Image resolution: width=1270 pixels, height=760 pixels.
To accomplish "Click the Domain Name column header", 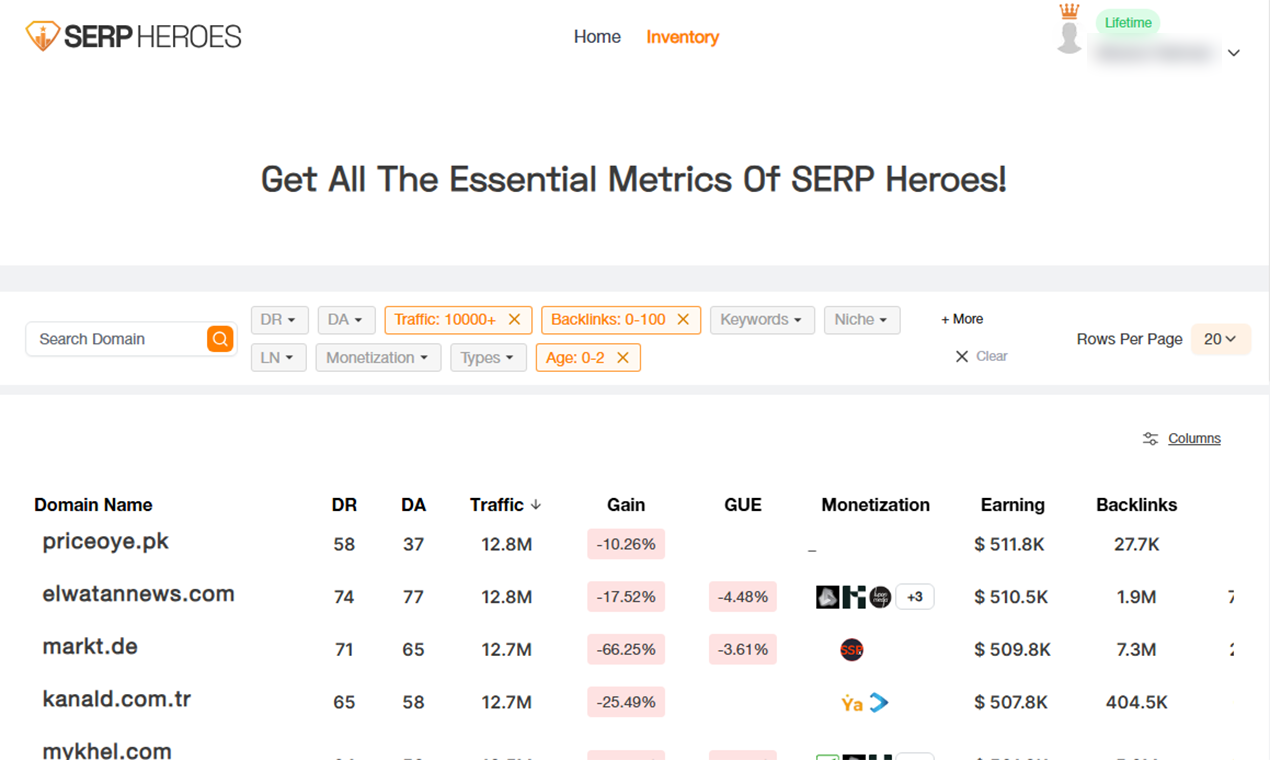I will point(93,505).
